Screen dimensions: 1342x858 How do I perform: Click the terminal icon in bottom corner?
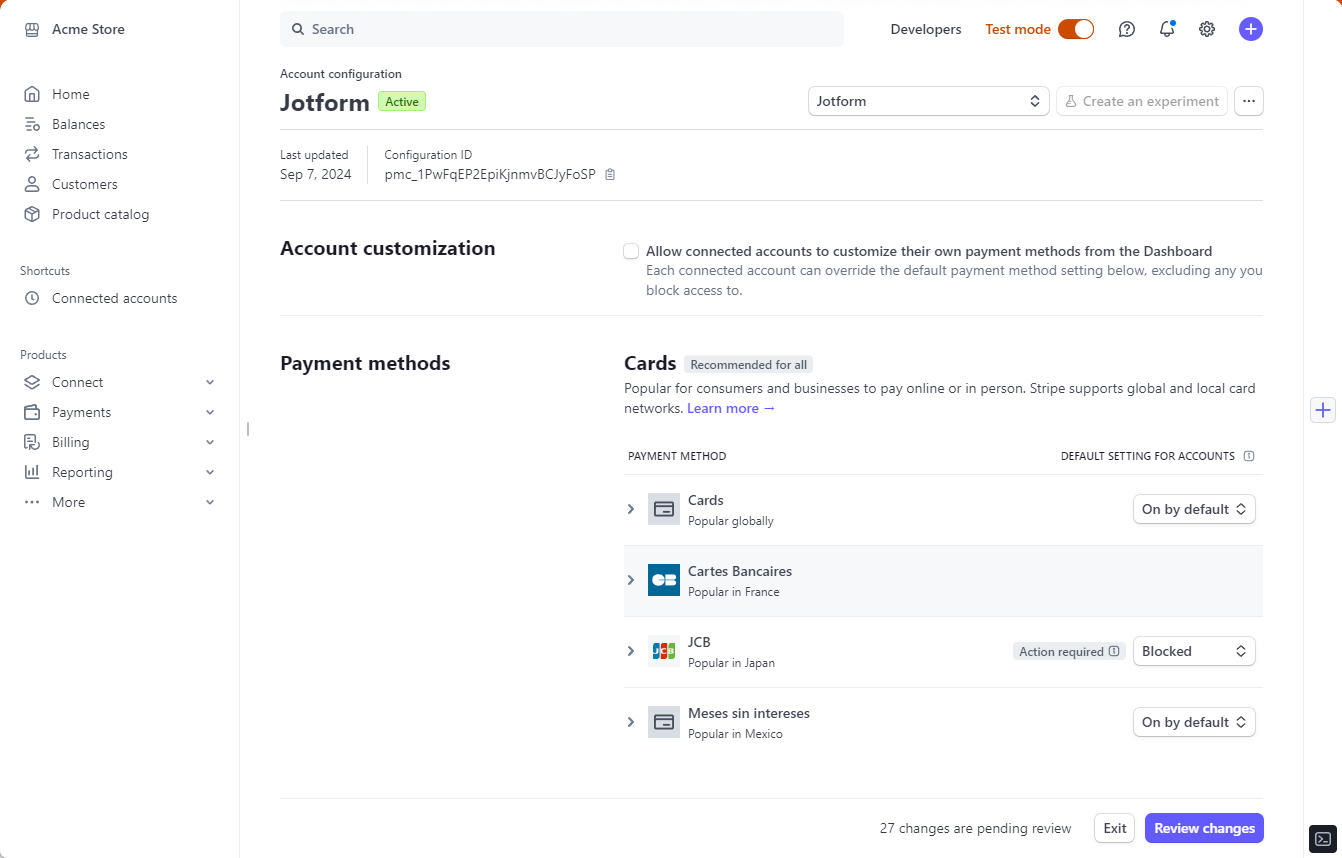(1322, 838)
